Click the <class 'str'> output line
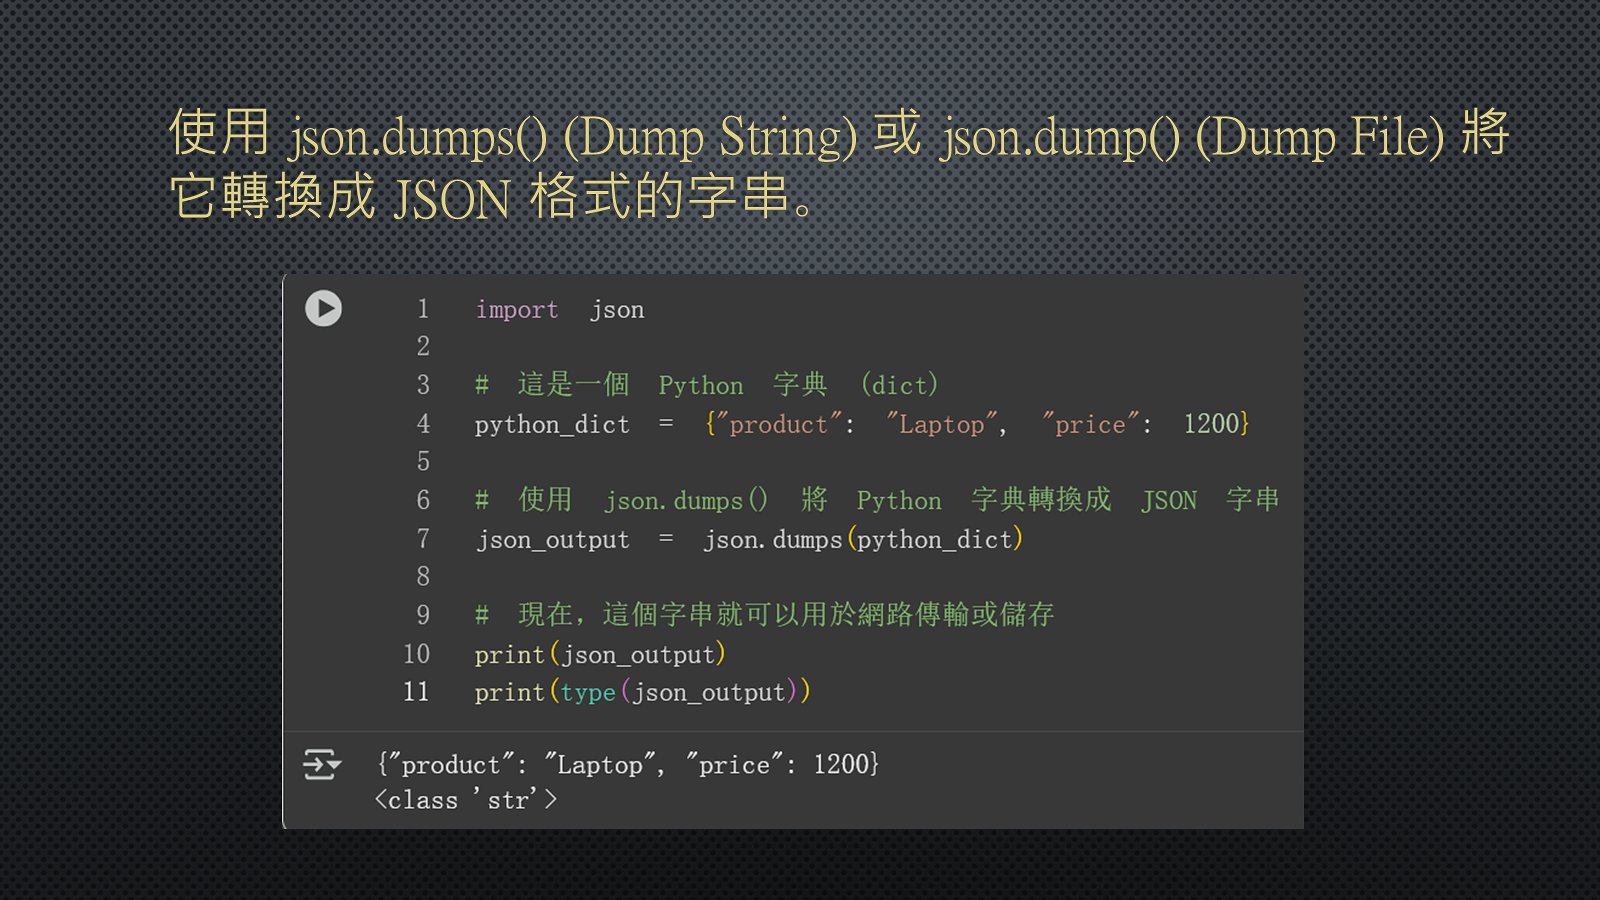 tap(466, 800)
